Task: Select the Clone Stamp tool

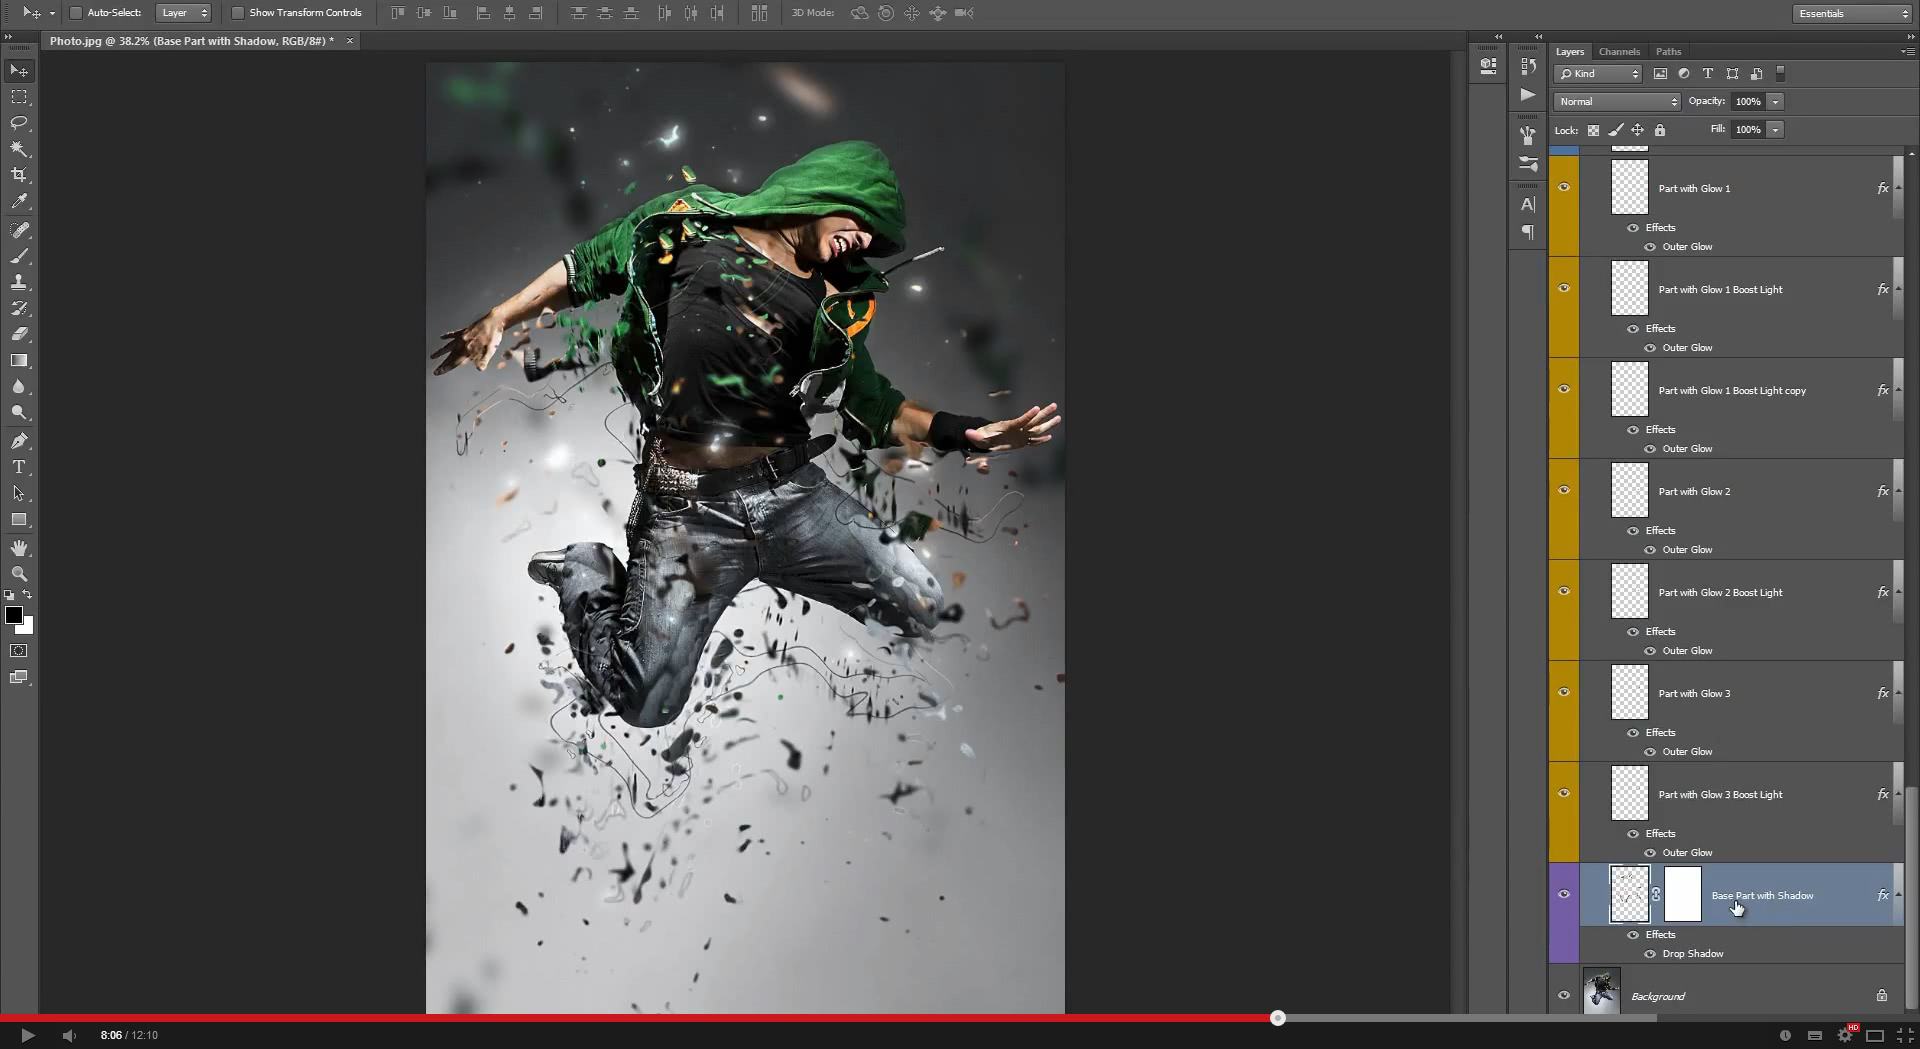Action: [x=19, y=282]
